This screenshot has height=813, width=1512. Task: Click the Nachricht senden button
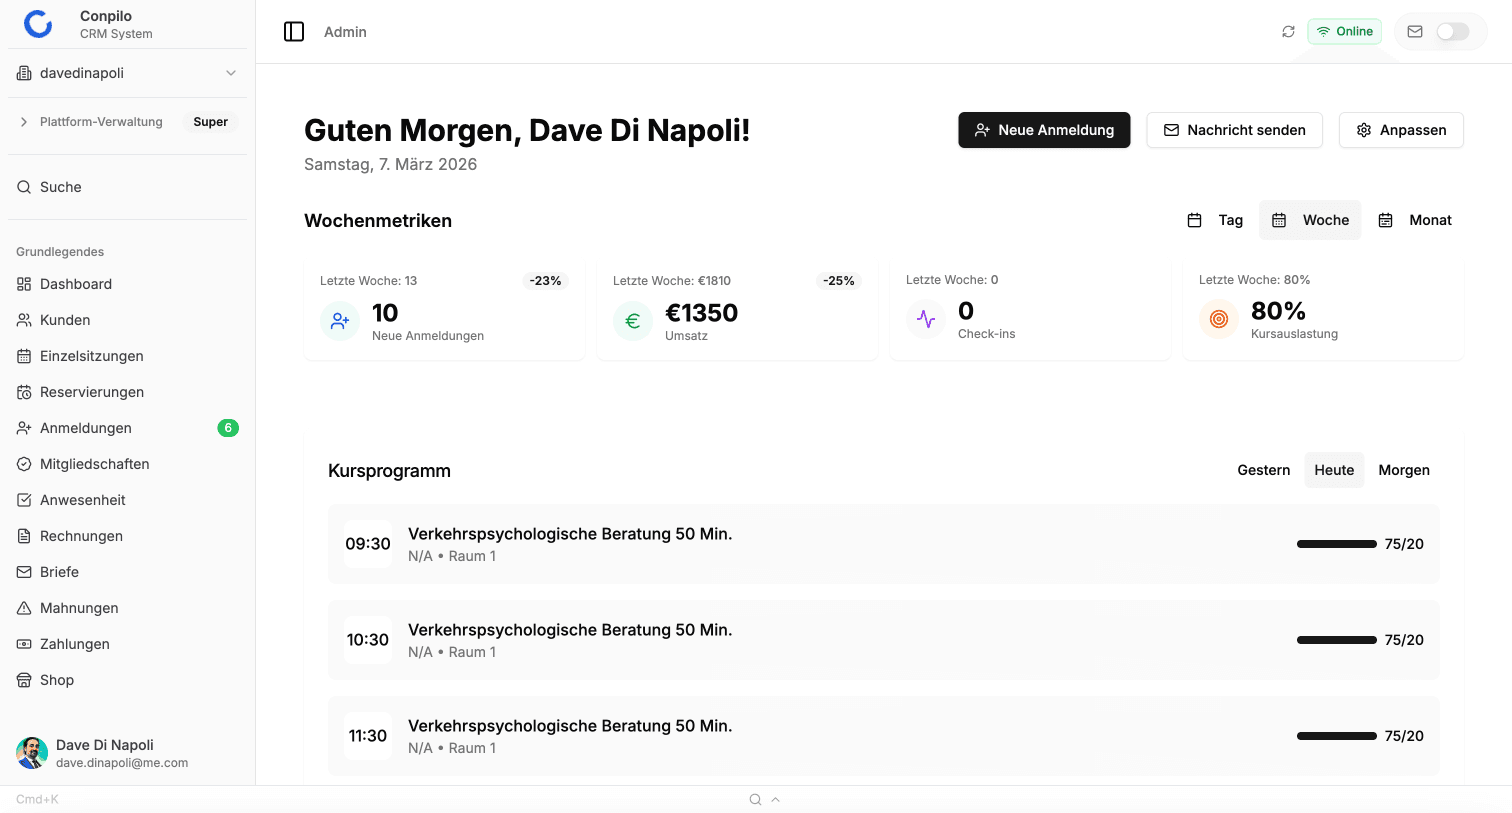[1234, 130]
